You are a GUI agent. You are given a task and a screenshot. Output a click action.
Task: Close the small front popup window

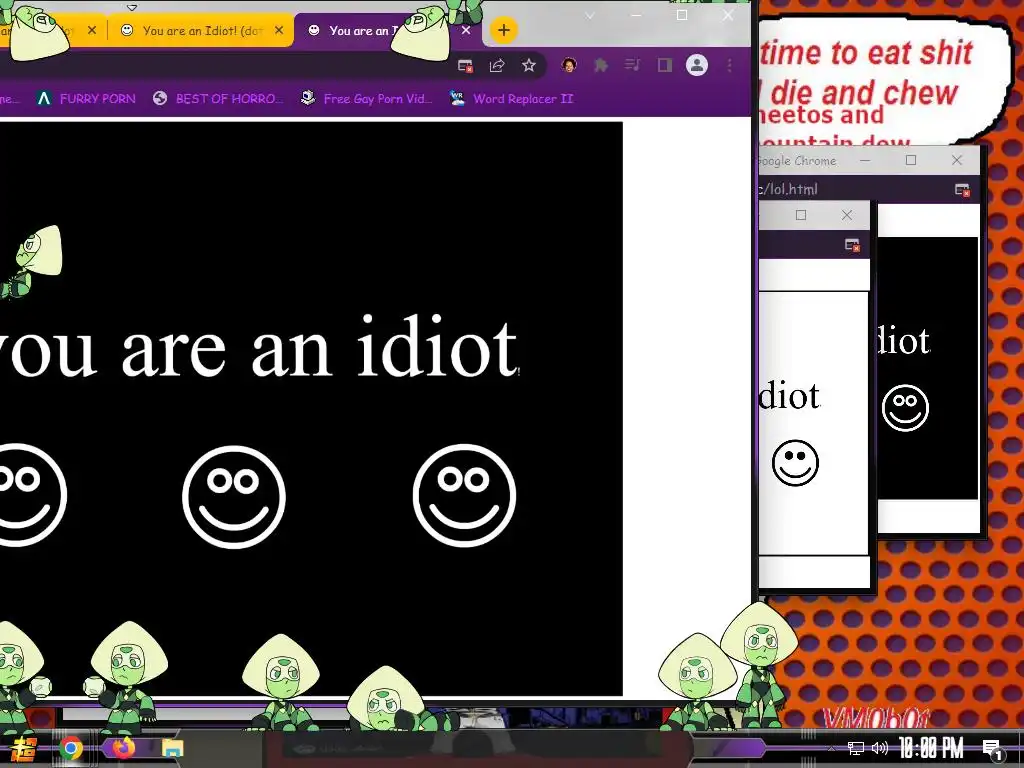tap(847, 215)
